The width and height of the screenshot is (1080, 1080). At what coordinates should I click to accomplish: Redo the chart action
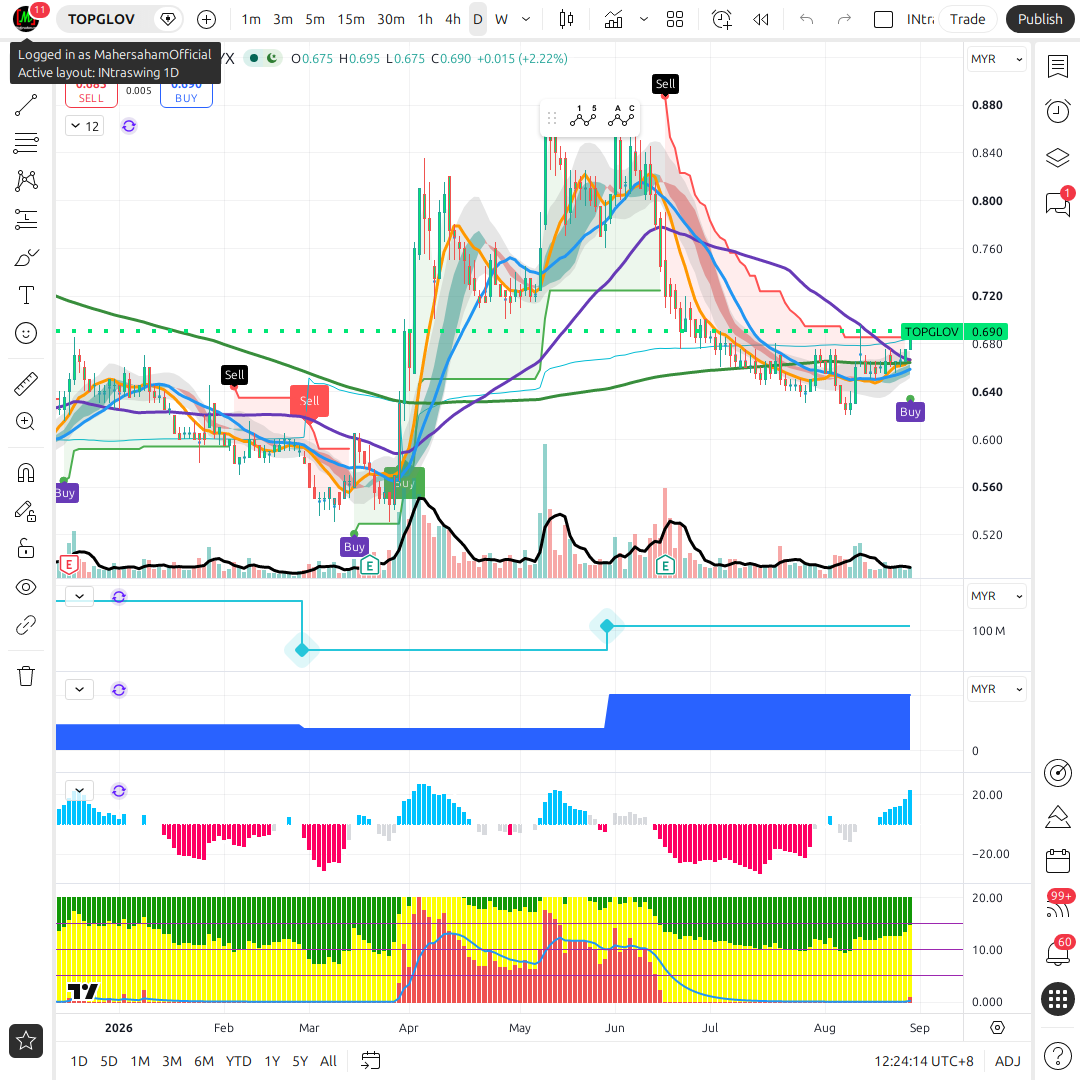pyautogui.click(x=844, y=19)
